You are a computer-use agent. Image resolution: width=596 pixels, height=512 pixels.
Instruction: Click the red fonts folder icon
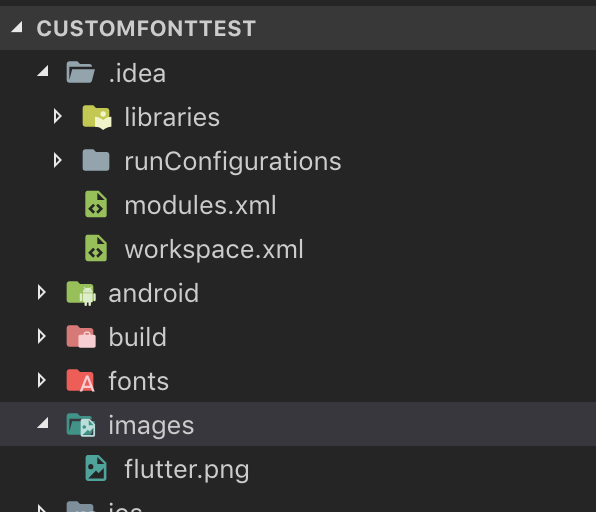[x=80, y=380]
